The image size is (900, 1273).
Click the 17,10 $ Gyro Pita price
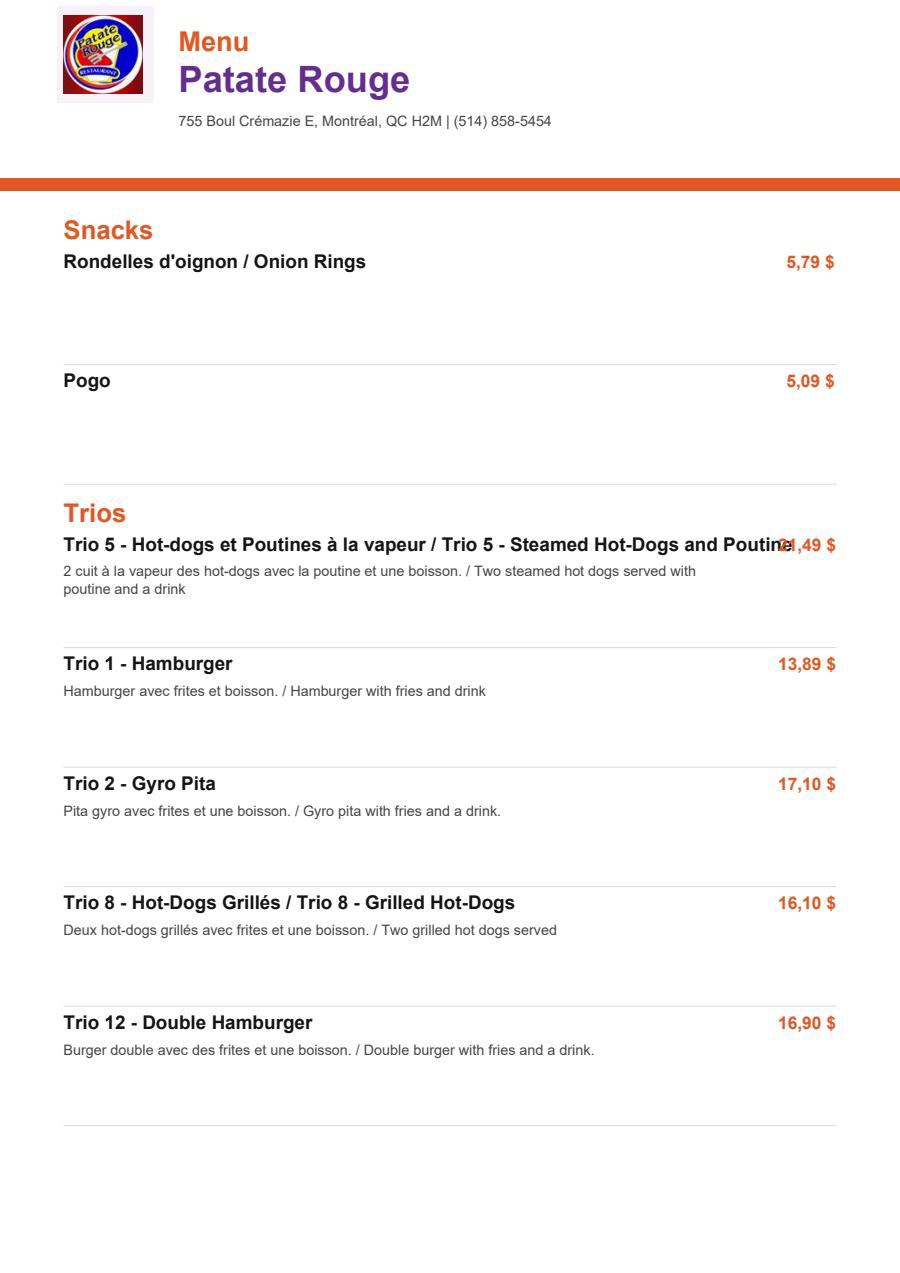click(807, 784)
